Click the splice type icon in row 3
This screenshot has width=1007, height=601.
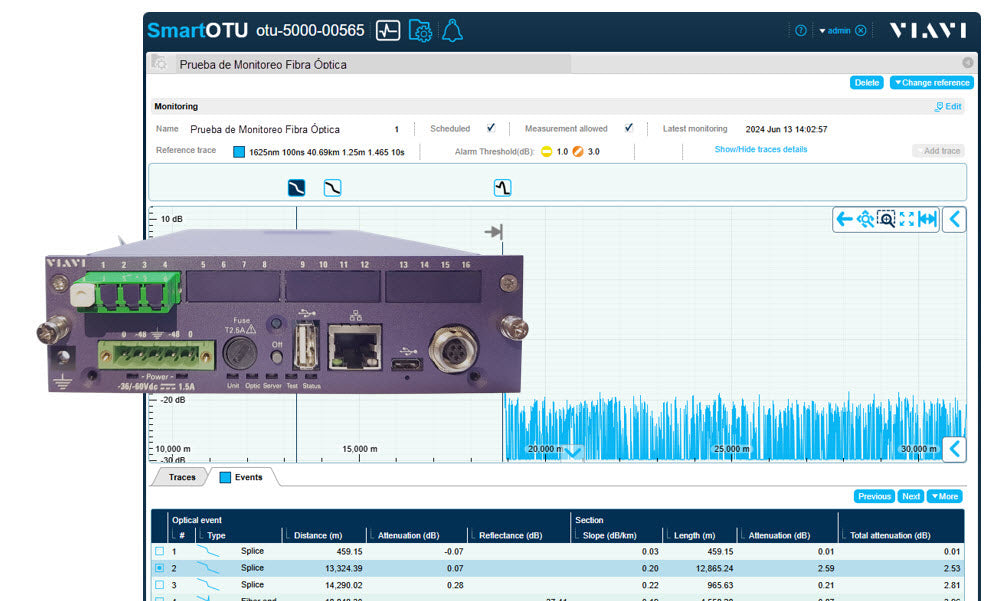click(x=208, y=584)
